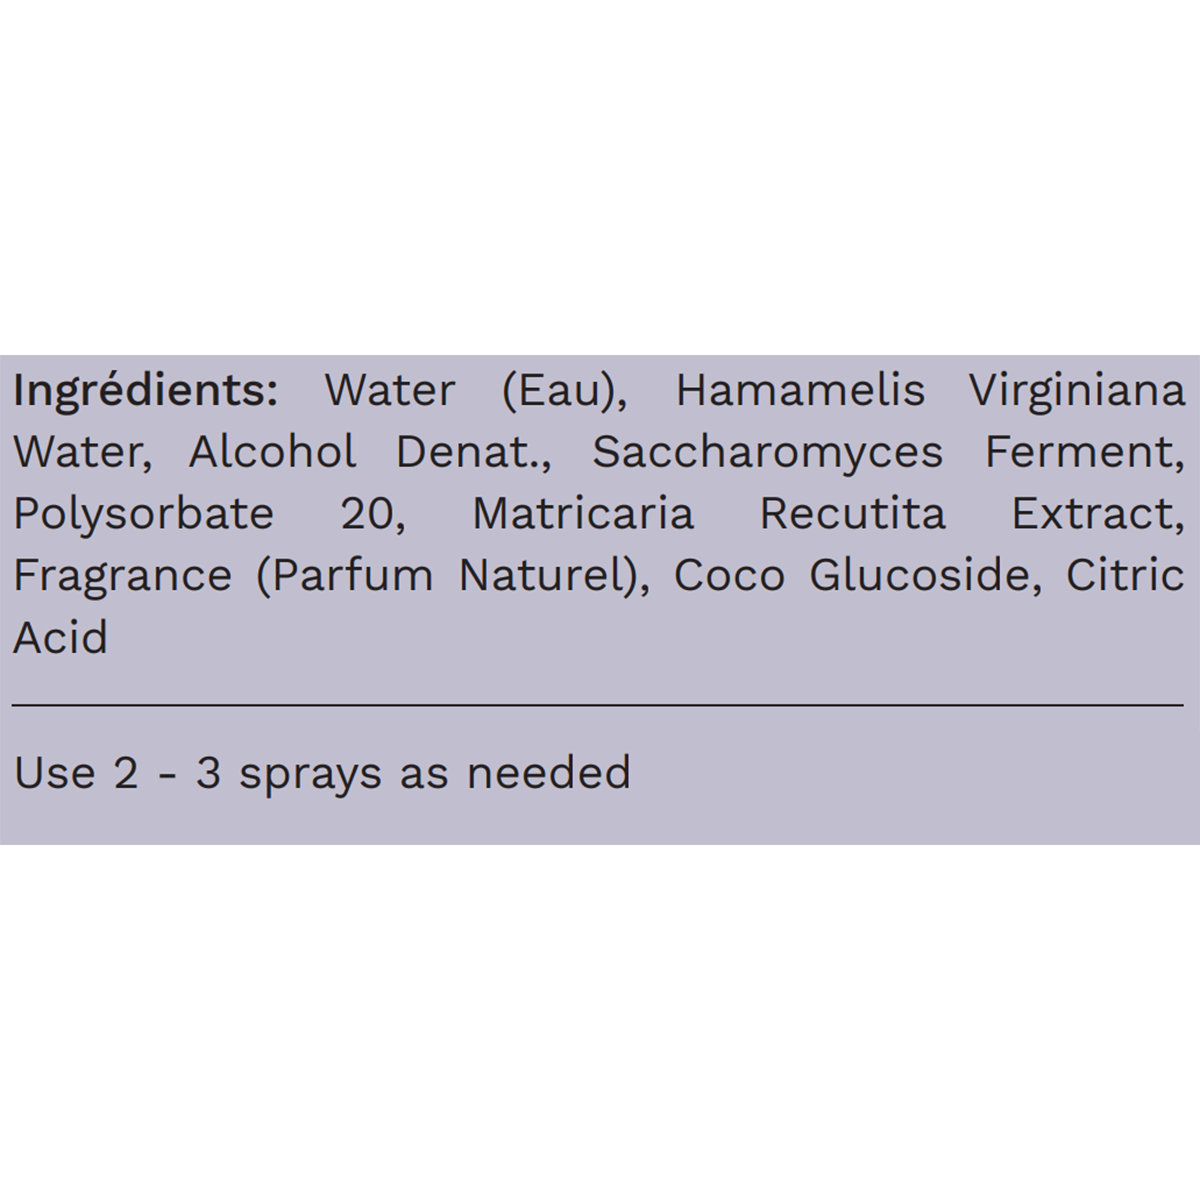Select the word "Polysorbate"
The width and height of the screenshot is (1200, 1200).
[143, 514]
